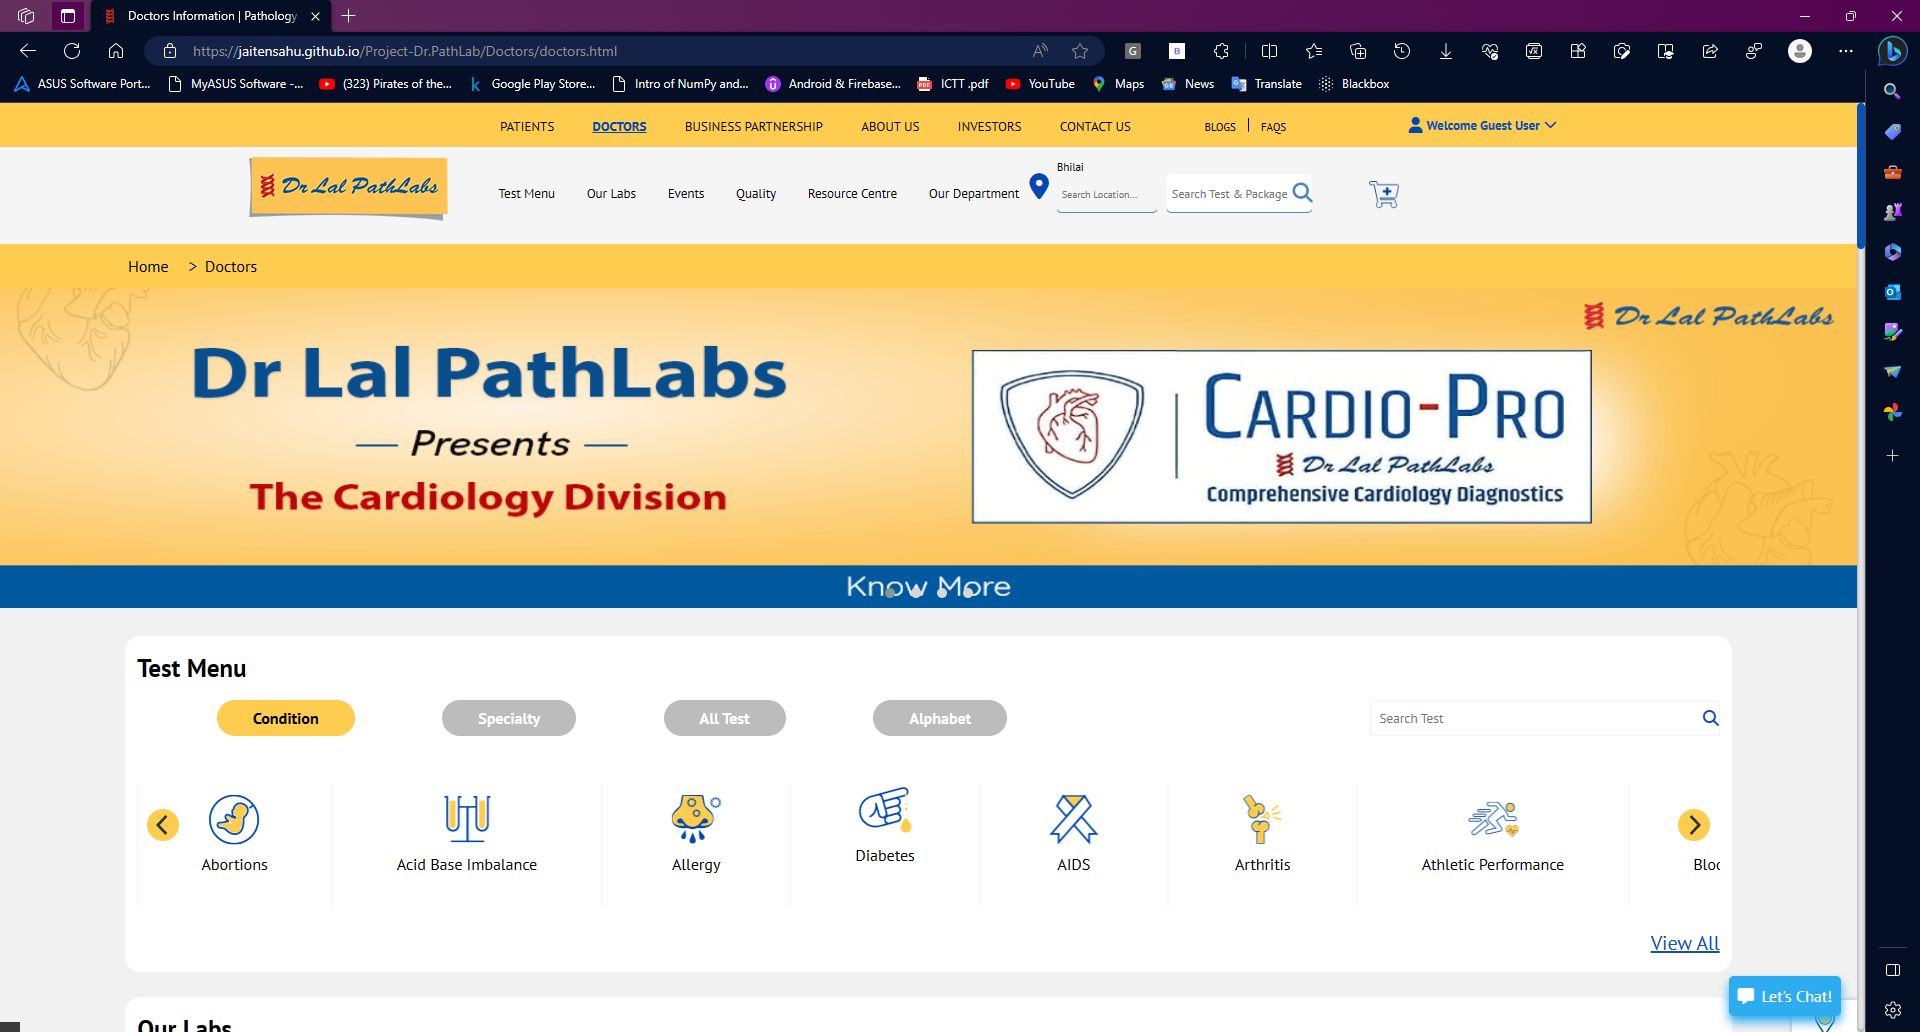The height and width of the screenshot is (1032, 1920).
Task: Open View All tests link
Action: point(1684,943)
